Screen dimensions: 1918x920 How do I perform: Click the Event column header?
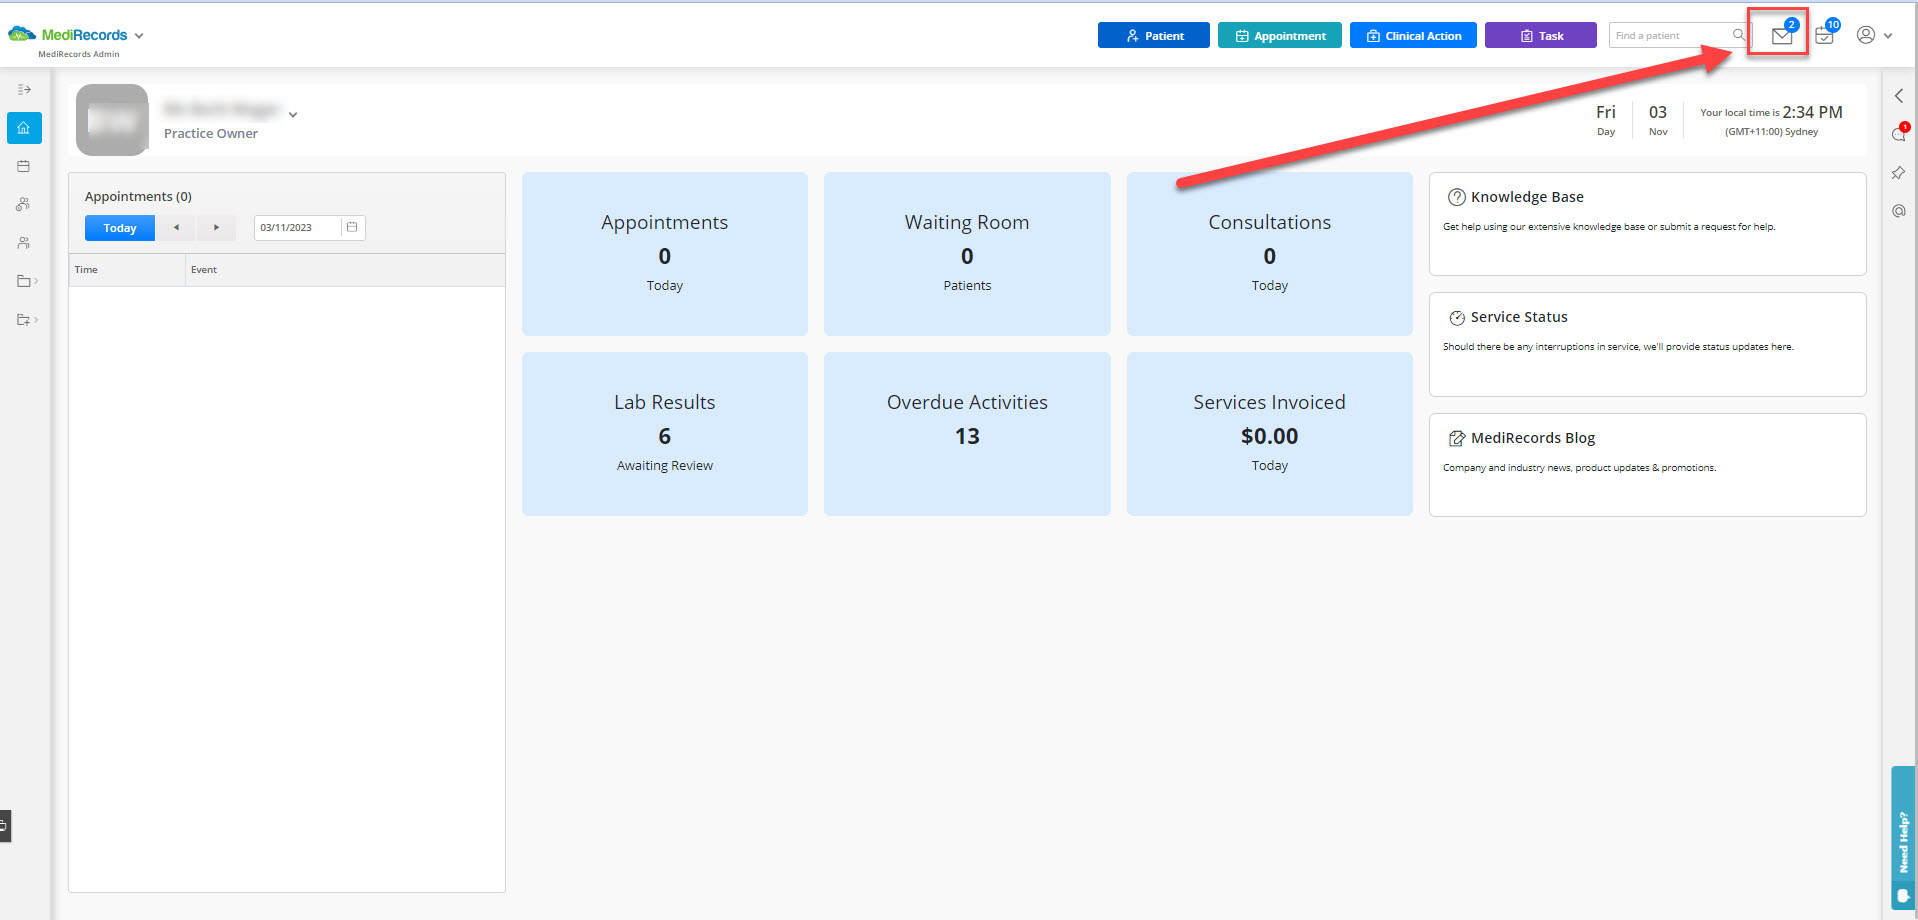pyautogui.click(x=345, y=270)
